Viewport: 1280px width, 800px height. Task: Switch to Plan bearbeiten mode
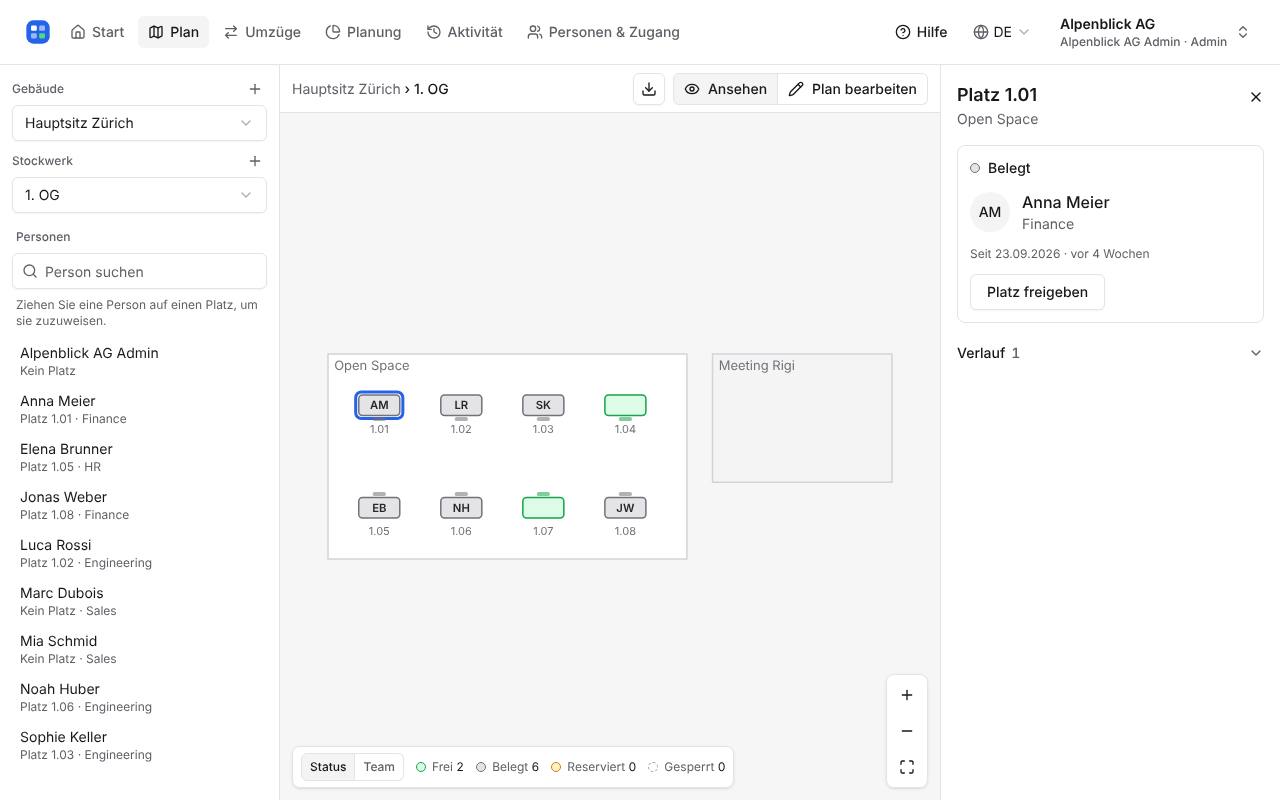[852, 89]
